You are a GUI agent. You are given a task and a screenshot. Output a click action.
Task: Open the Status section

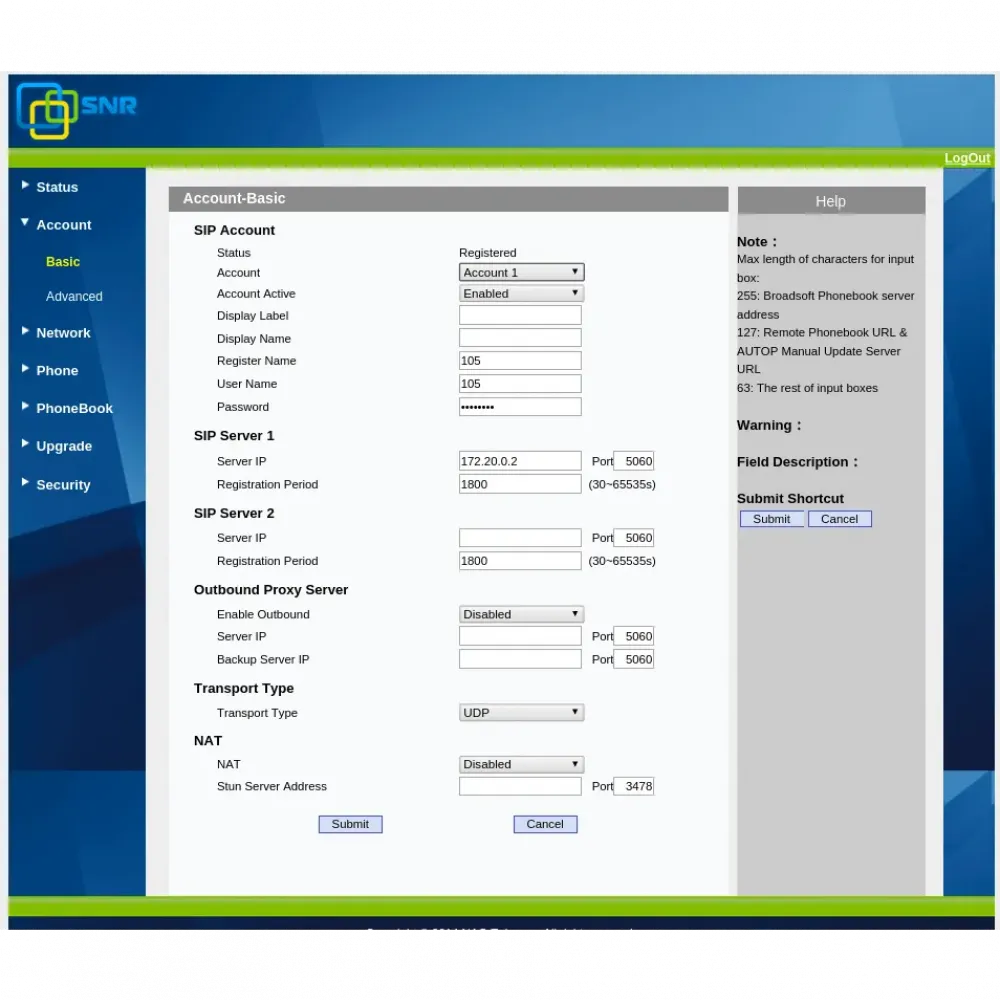coord(57,187)
